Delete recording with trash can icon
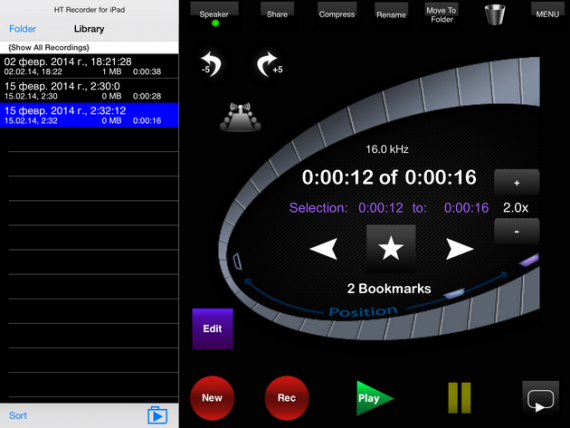Viewport: 570px width, 428px height. (x=495, y=15)
